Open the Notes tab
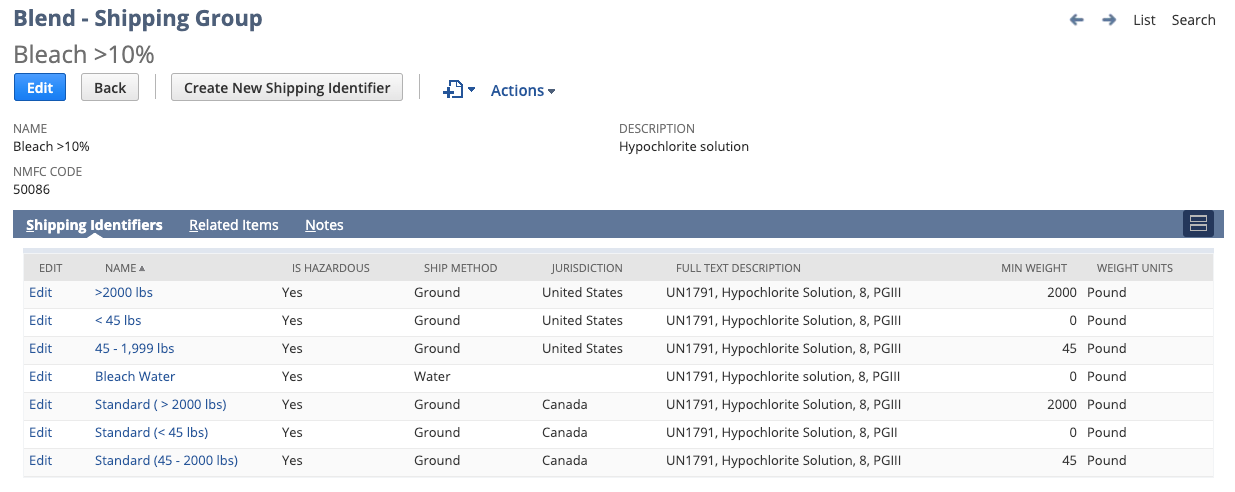Image resolution: width=1235 pixels, height=492 pixels. (x=324, y=225)
